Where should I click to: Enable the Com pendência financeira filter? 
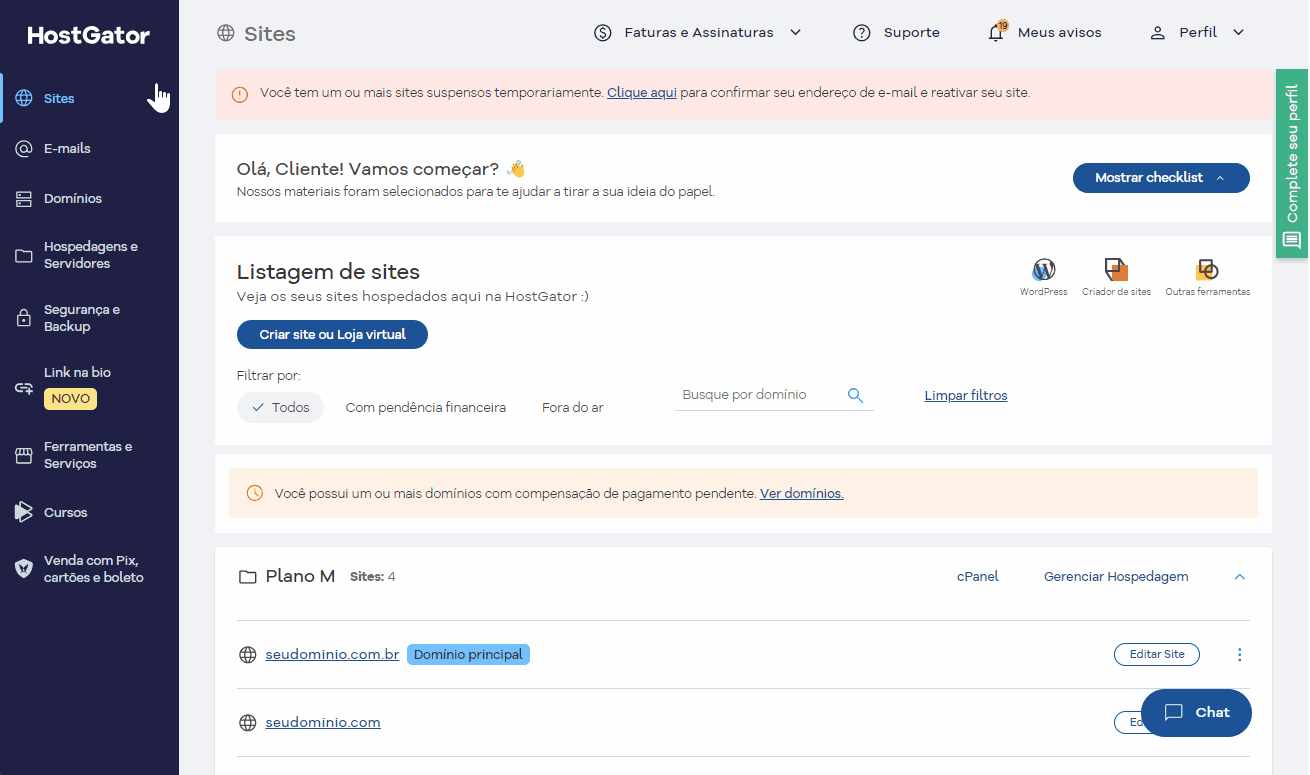click(425, 407)
